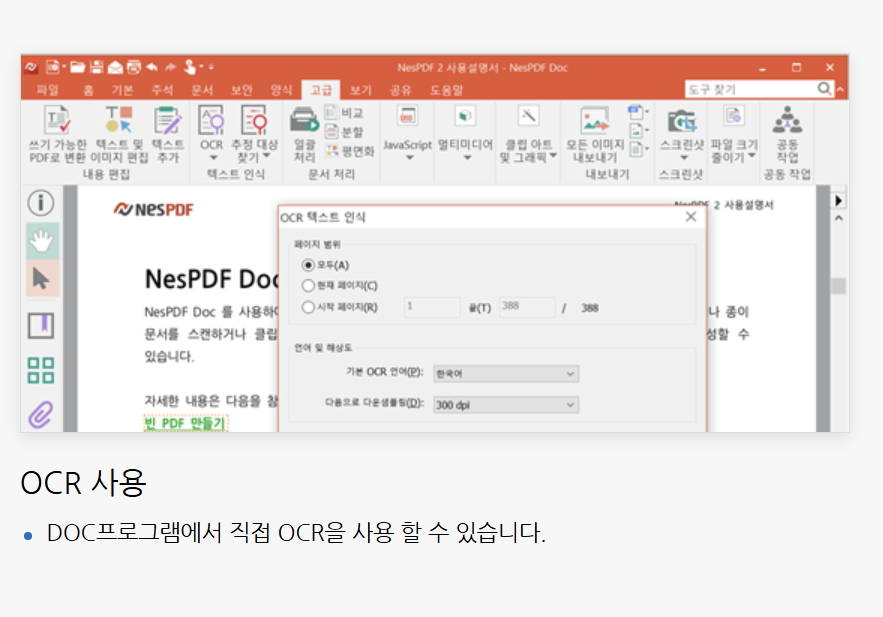This screenshot has width=883, height=617.
Task: Send document by email via envelope icon
Action: (x=115, y=68)
